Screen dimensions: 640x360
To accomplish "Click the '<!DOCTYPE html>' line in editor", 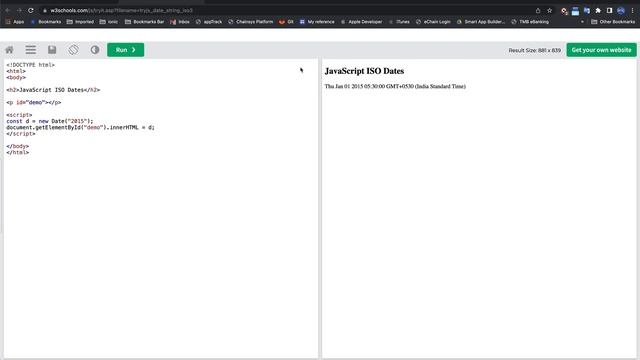I will pyautogui.click(x=31, y=65).
